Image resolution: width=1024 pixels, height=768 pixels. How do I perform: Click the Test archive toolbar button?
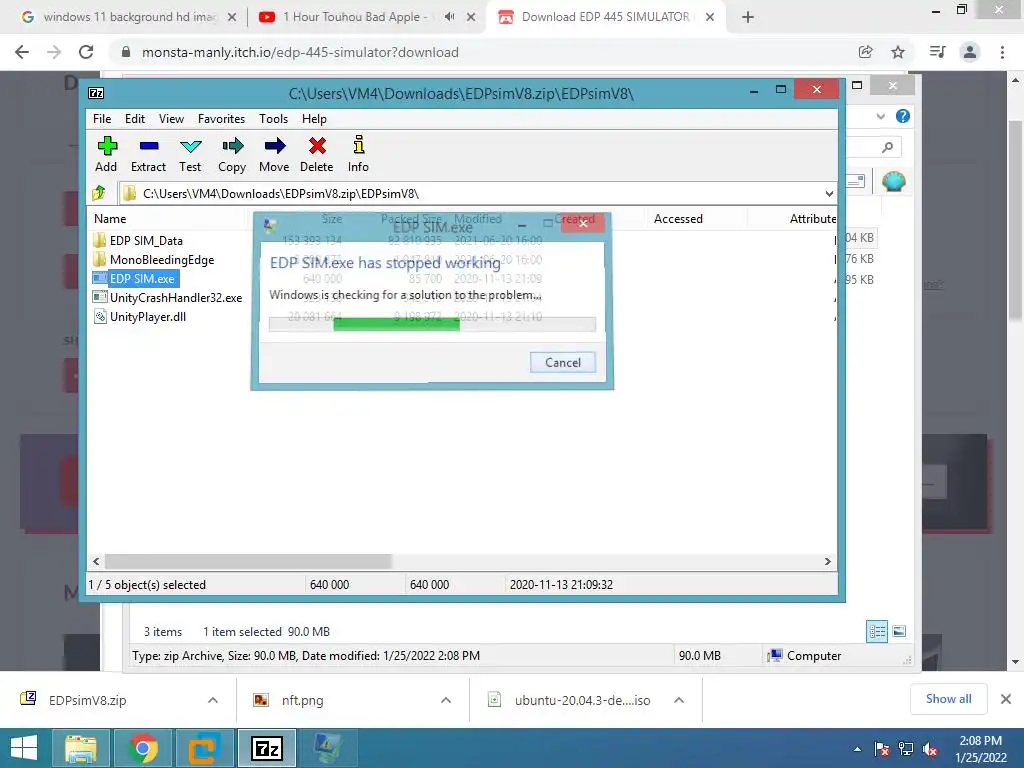click(x=190, y=154)
